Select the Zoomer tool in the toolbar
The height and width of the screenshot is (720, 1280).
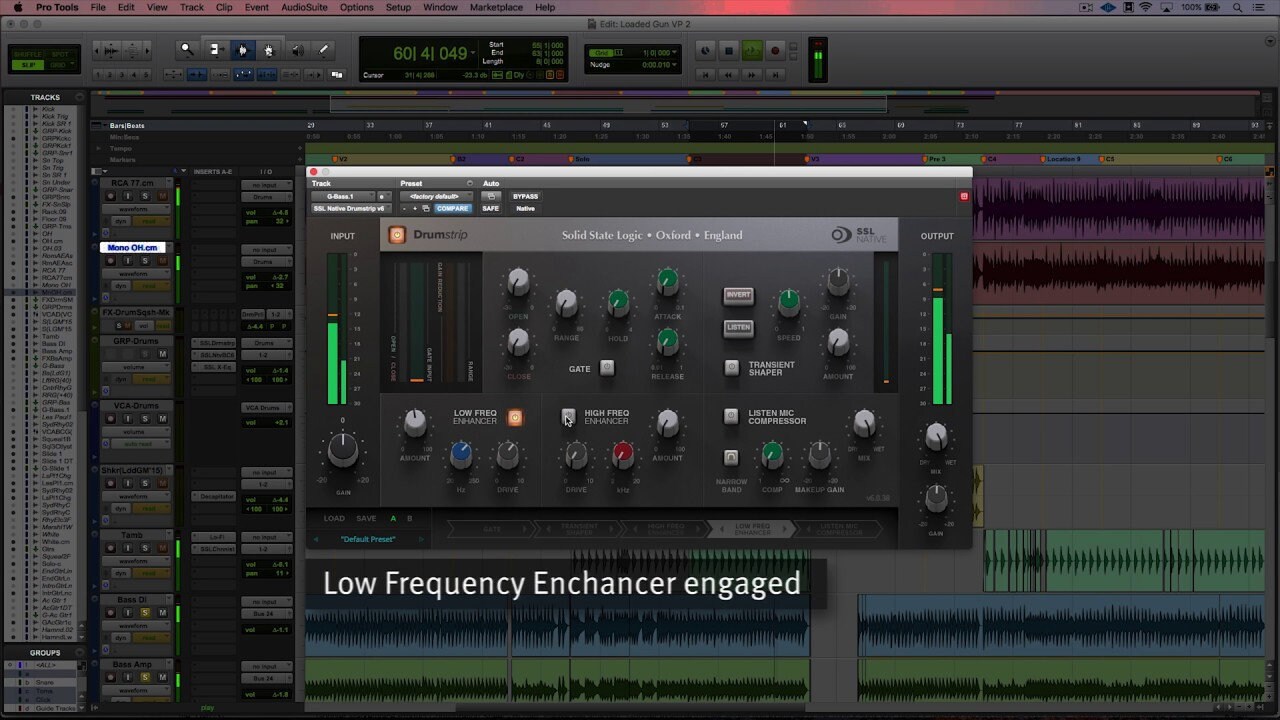pos(187,49)
